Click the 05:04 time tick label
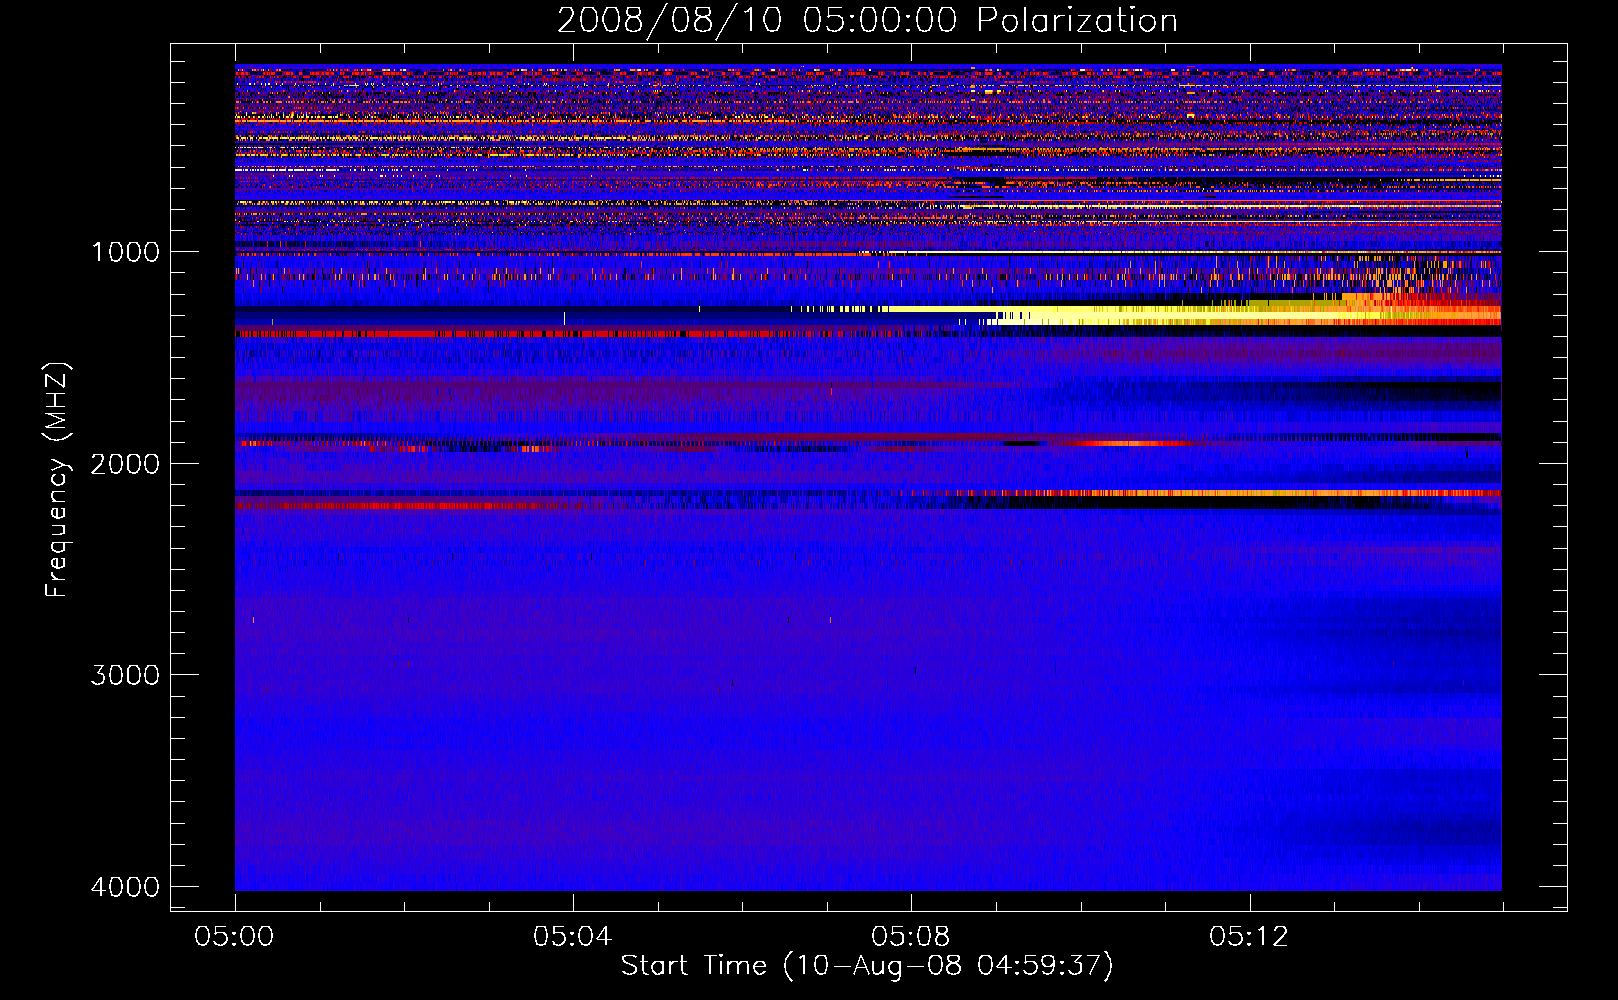This screenshot has height=1000, width=1618. point(573,937)
